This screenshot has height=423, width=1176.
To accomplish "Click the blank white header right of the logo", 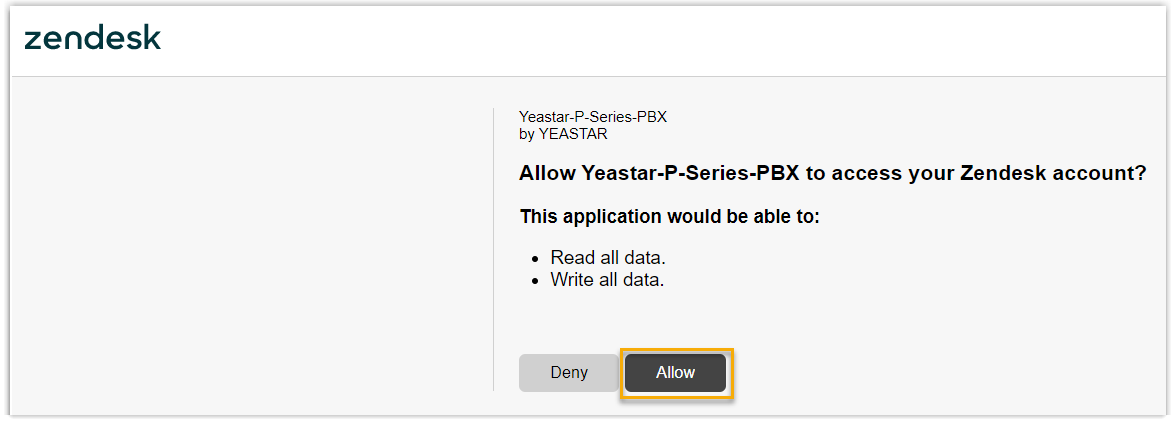I will pos(650,40).
